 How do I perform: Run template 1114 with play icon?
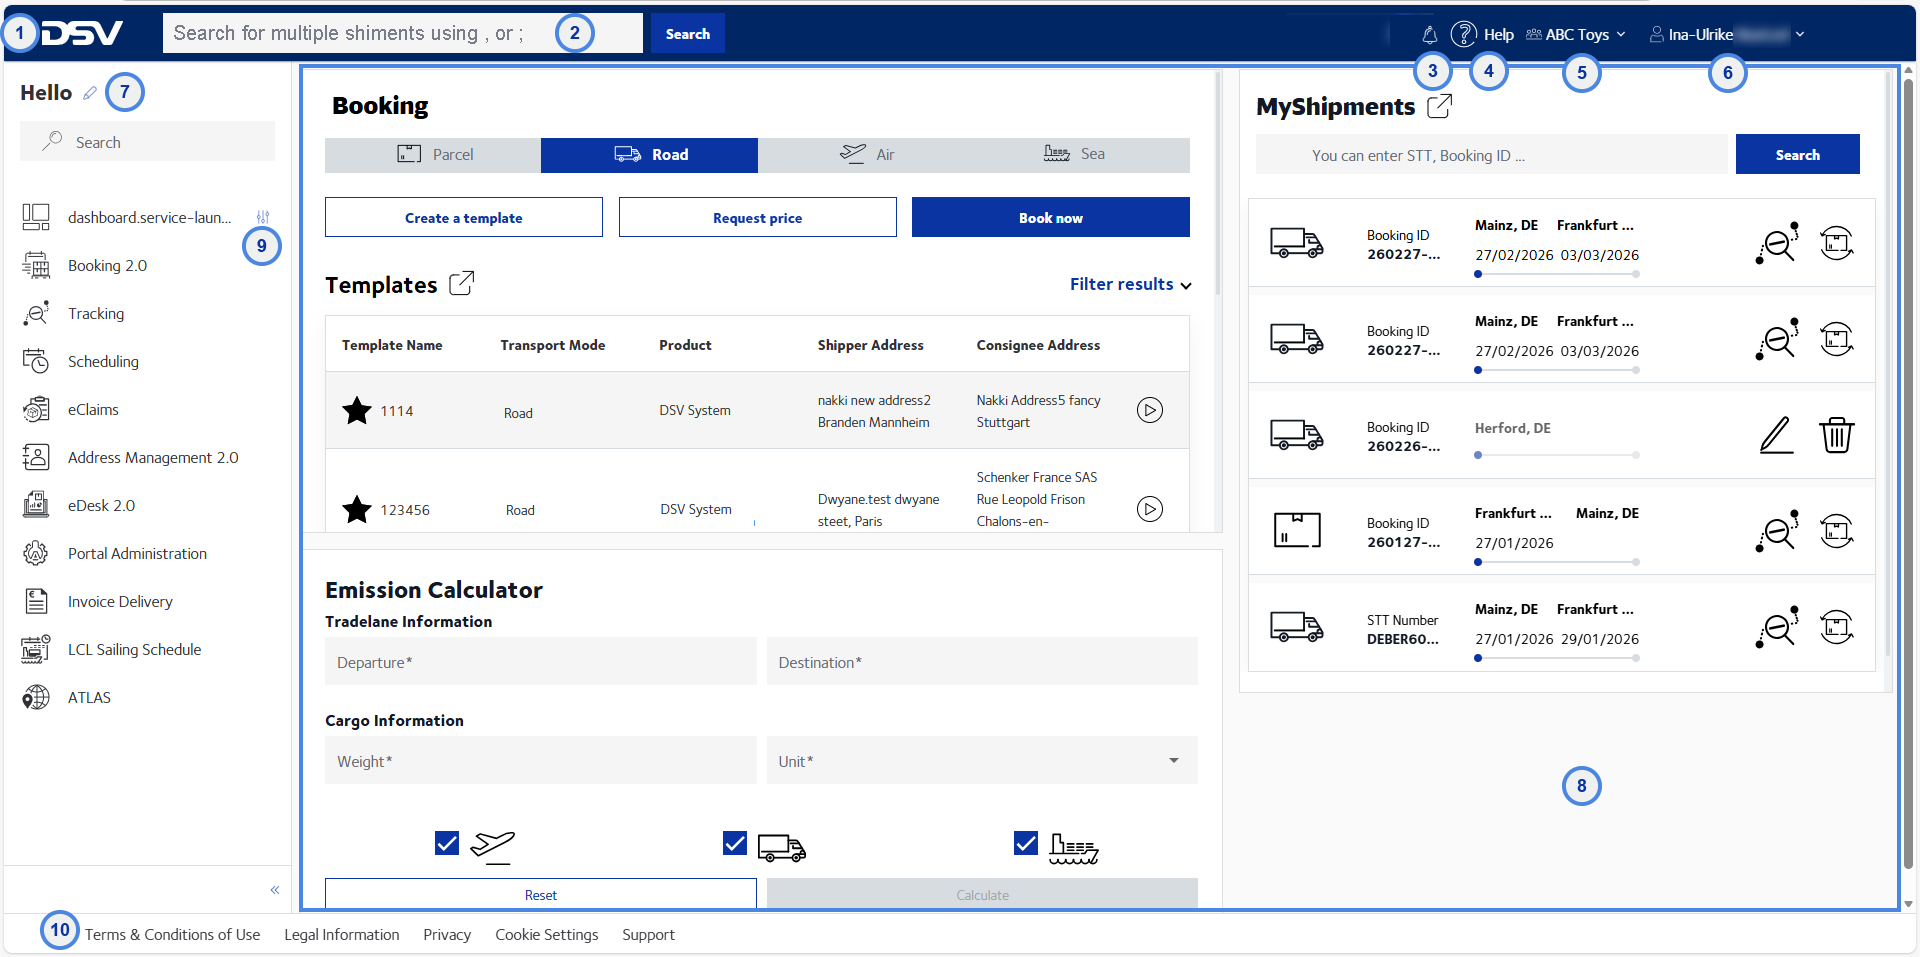(1150, 410)
